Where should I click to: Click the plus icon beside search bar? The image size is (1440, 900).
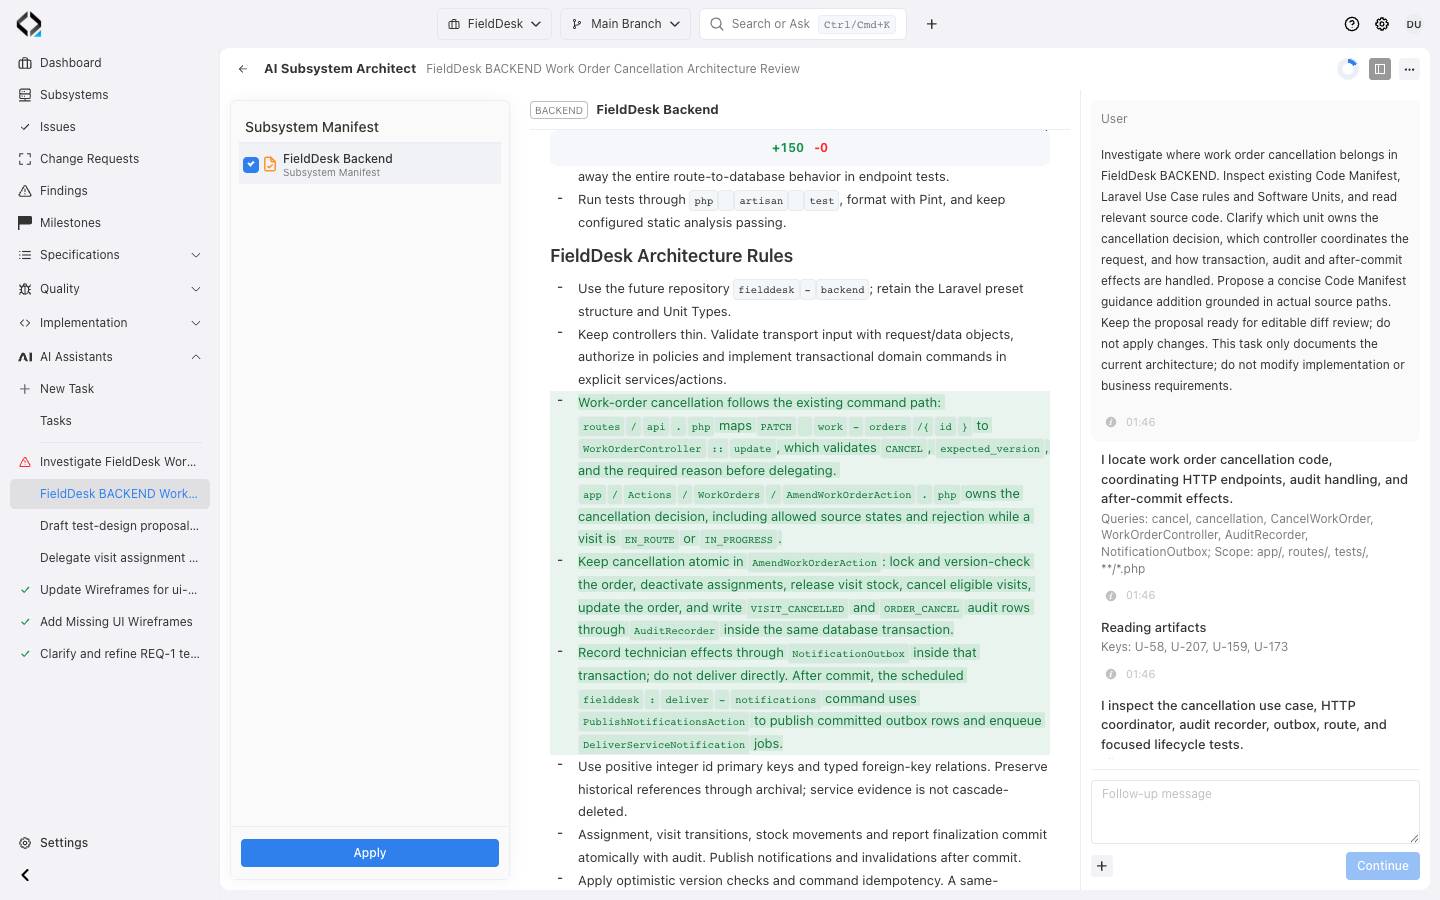[932, 24]
